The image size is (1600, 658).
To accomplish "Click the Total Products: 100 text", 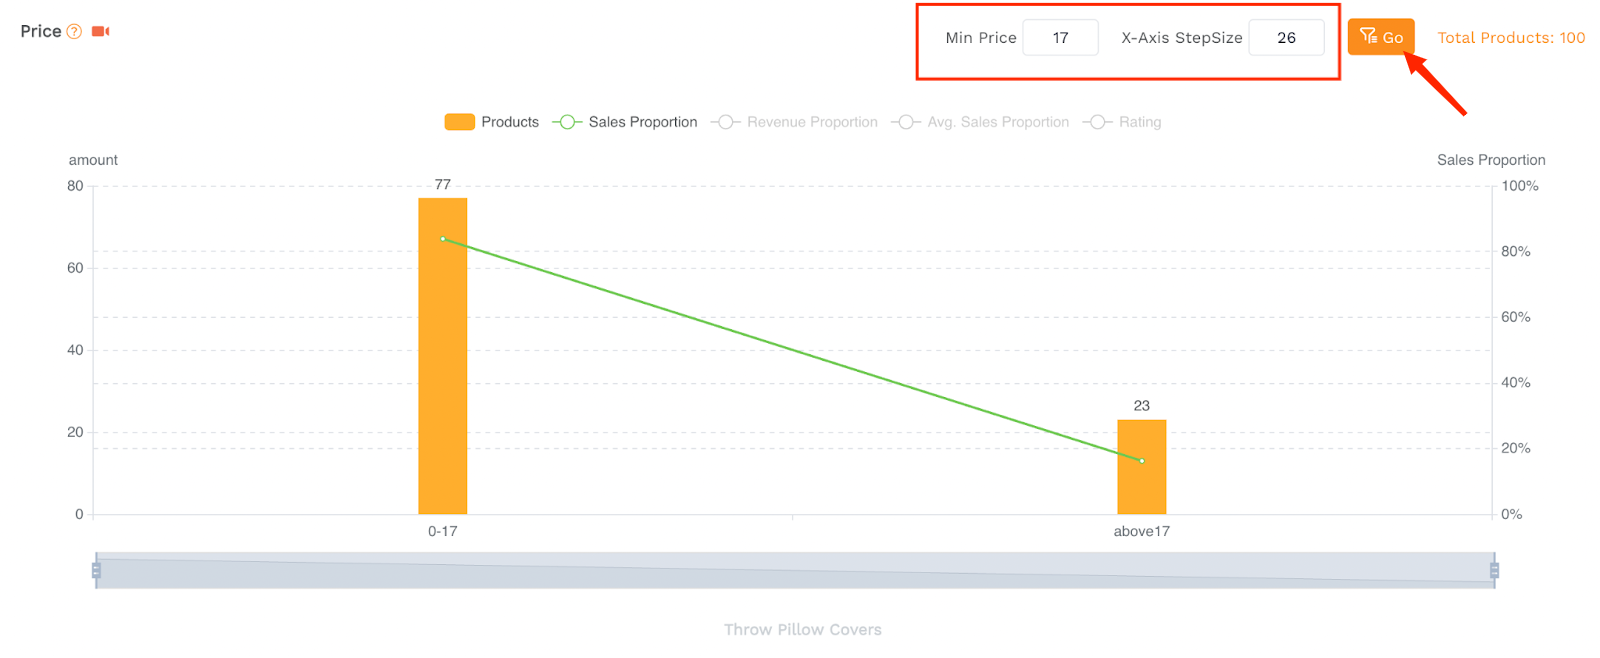I will coord(1511,38).
